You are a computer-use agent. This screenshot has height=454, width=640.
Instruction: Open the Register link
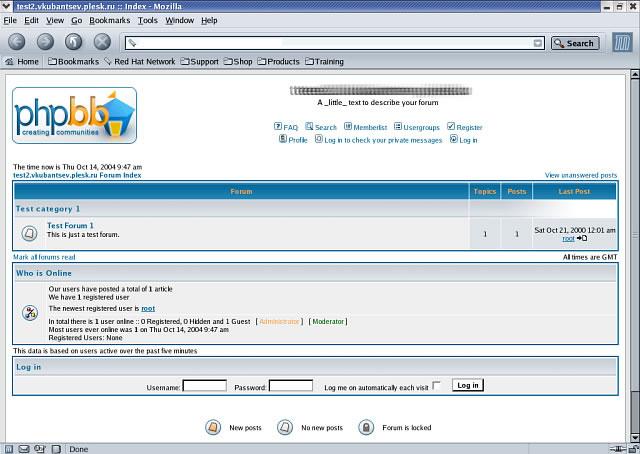(464, 127)
